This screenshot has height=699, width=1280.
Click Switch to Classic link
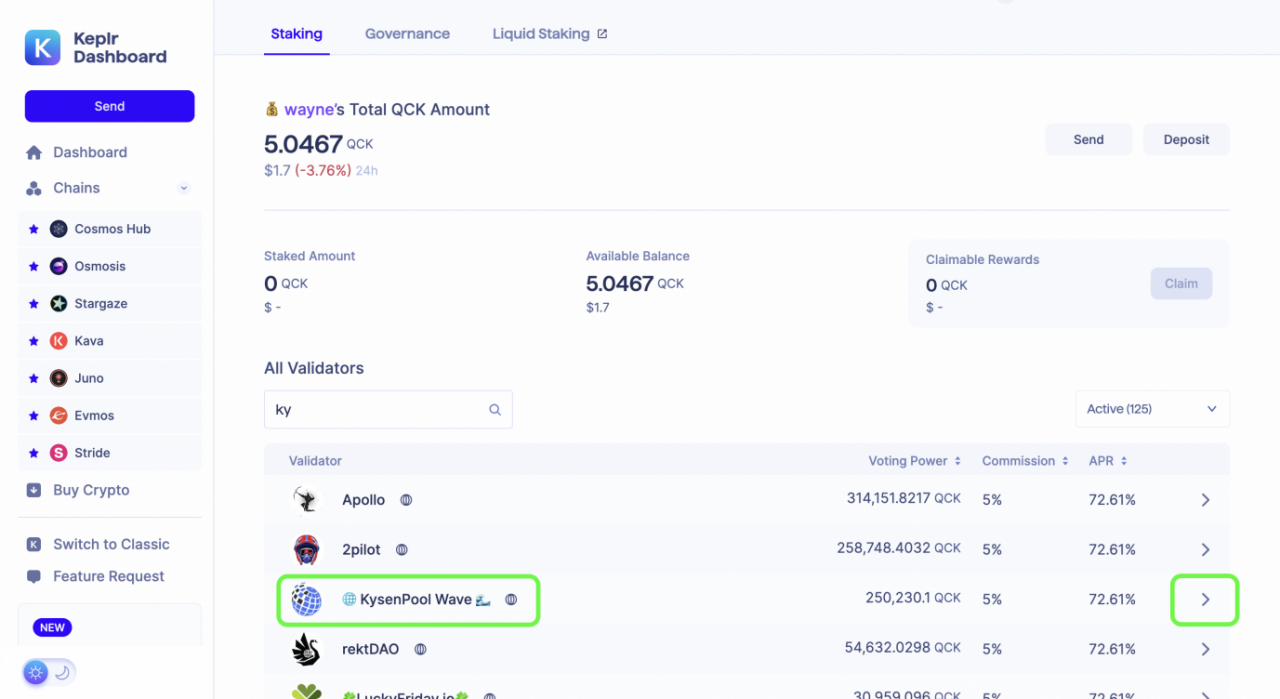click(x=111, y=544)
